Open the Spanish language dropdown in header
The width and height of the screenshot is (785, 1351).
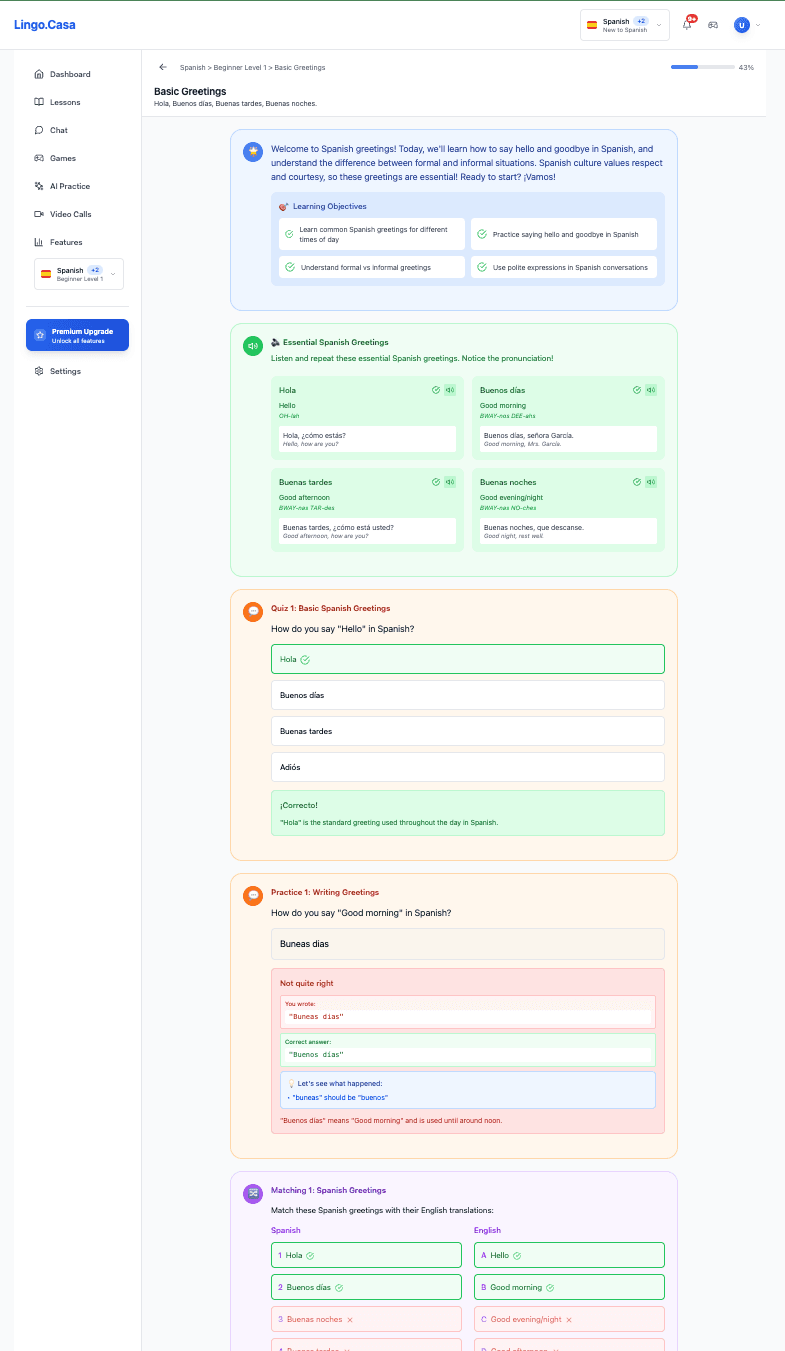click(x=624, y=25)
